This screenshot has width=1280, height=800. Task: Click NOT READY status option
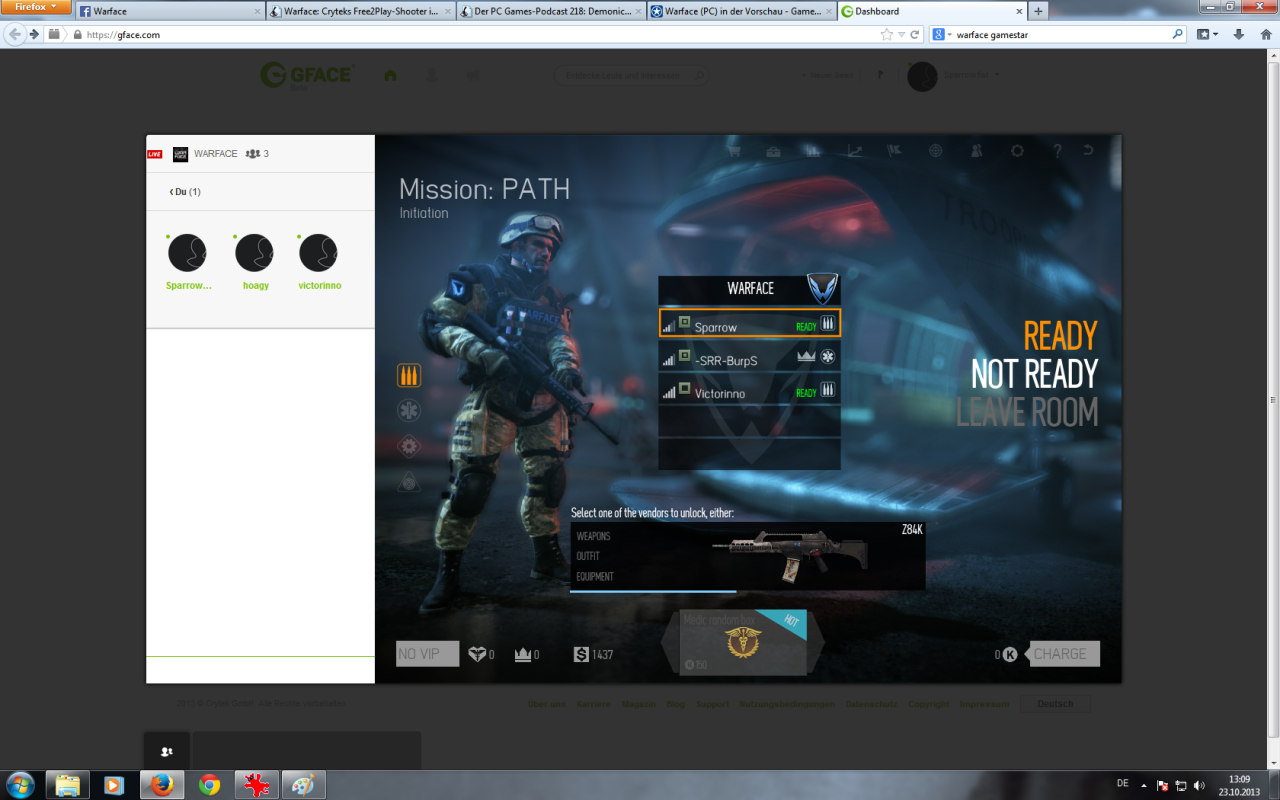tap(1034, 374)
